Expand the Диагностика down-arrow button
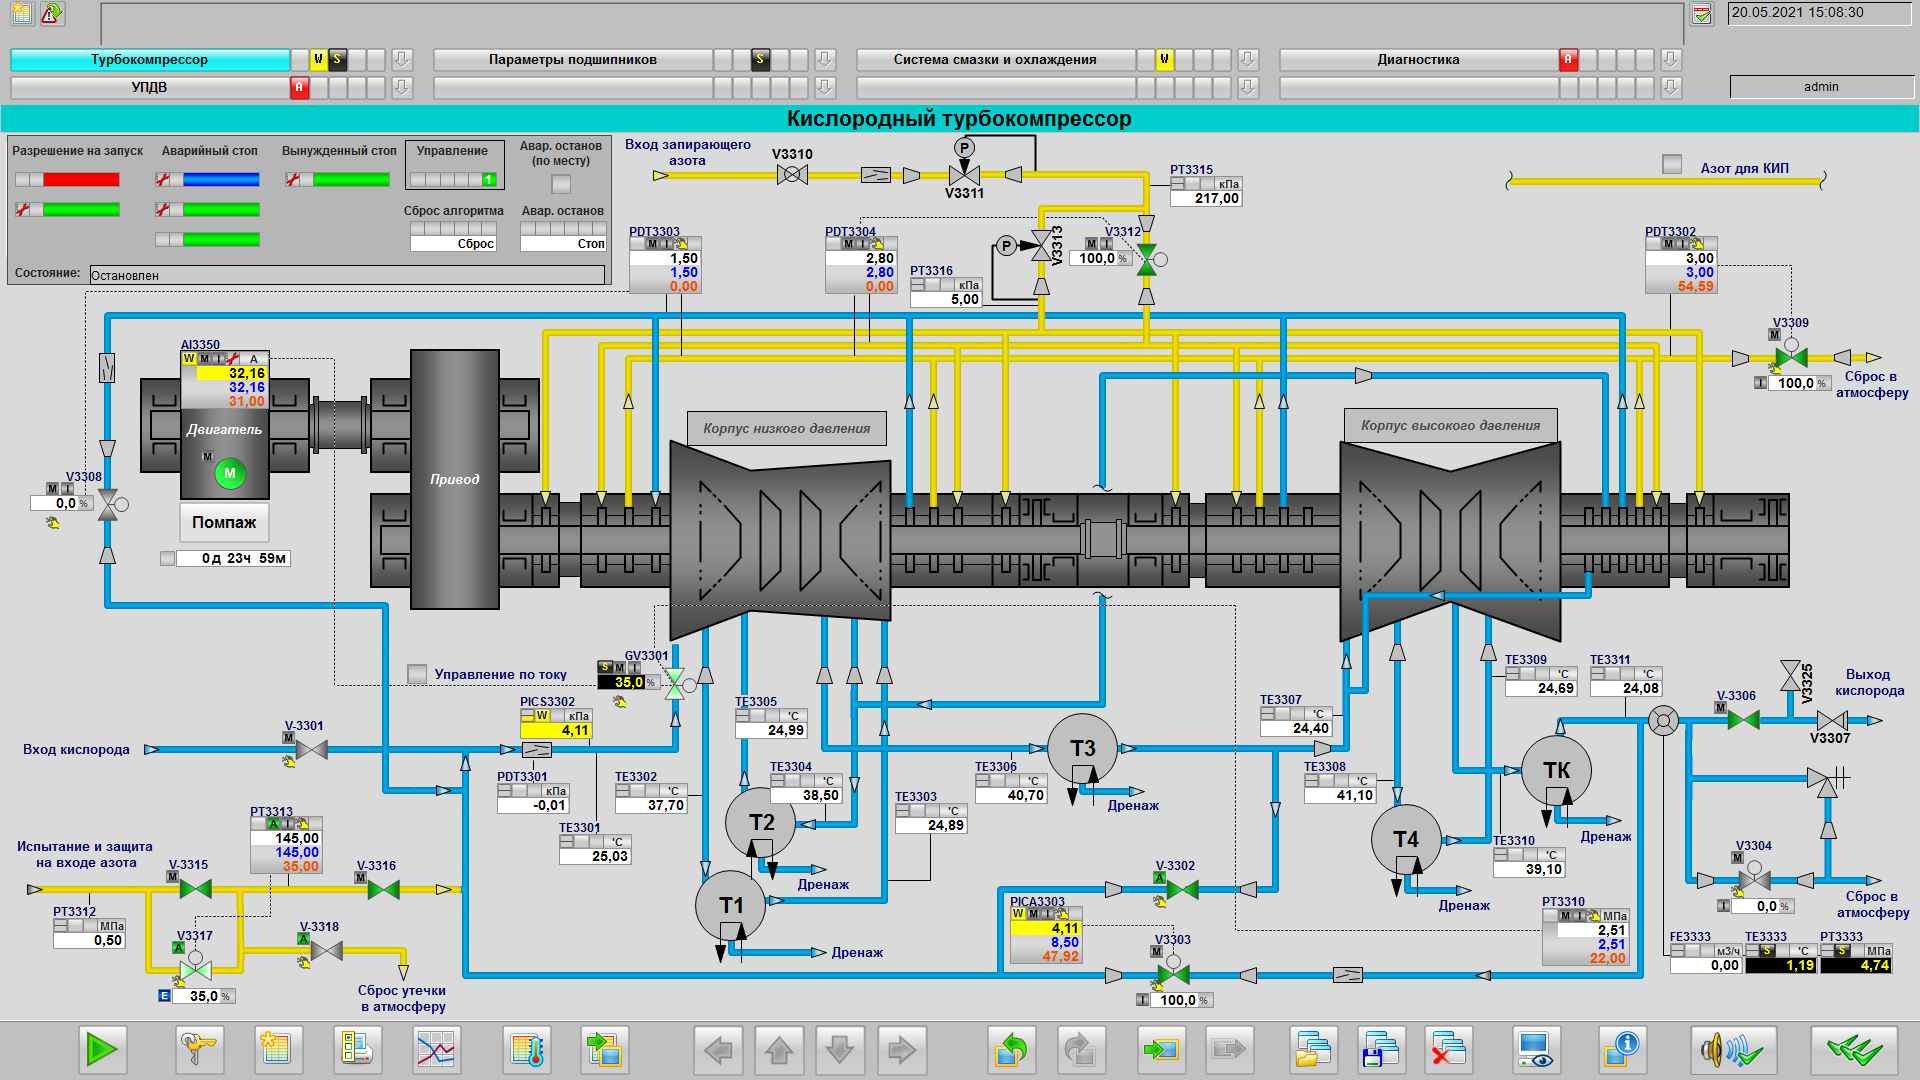This screenshot has width=1920, height=1080. 1671,60
